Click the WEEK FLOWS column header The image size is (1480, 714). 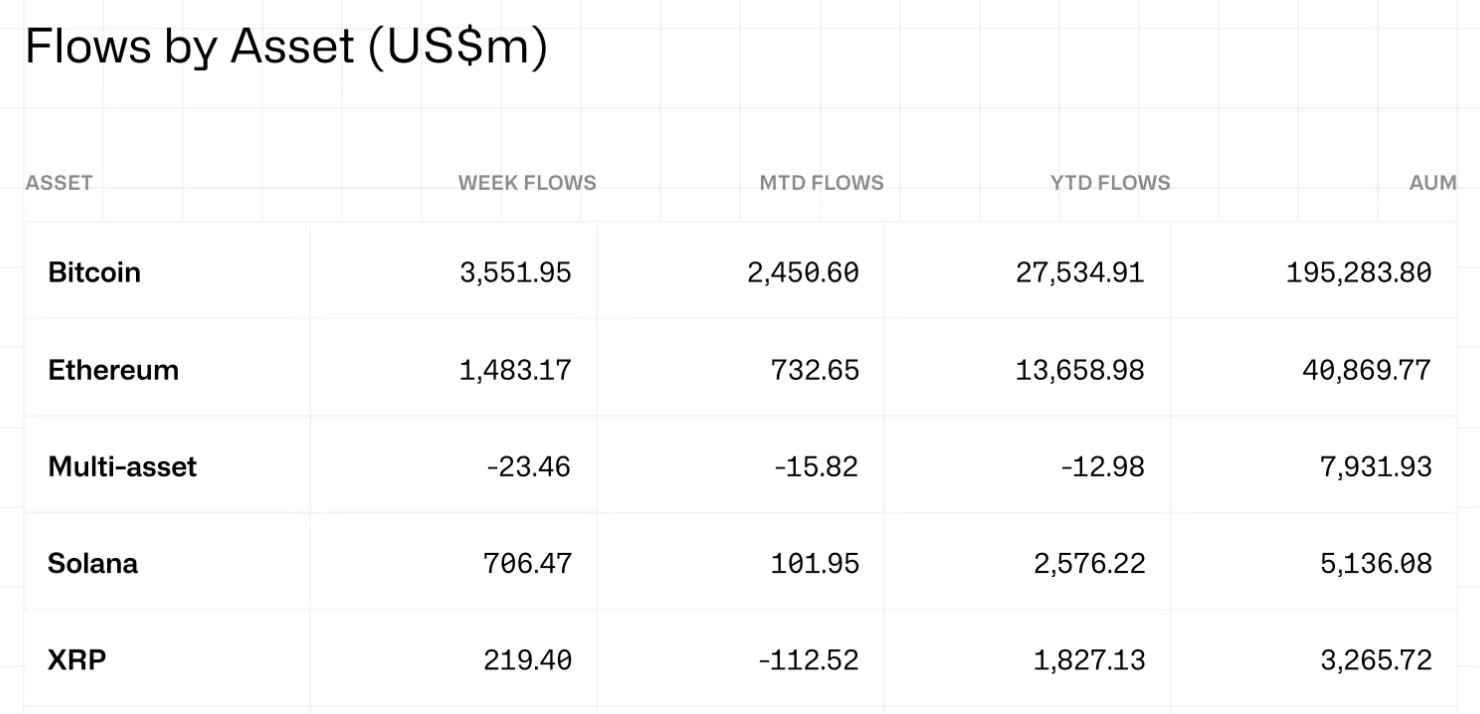(x=527, y=183)
